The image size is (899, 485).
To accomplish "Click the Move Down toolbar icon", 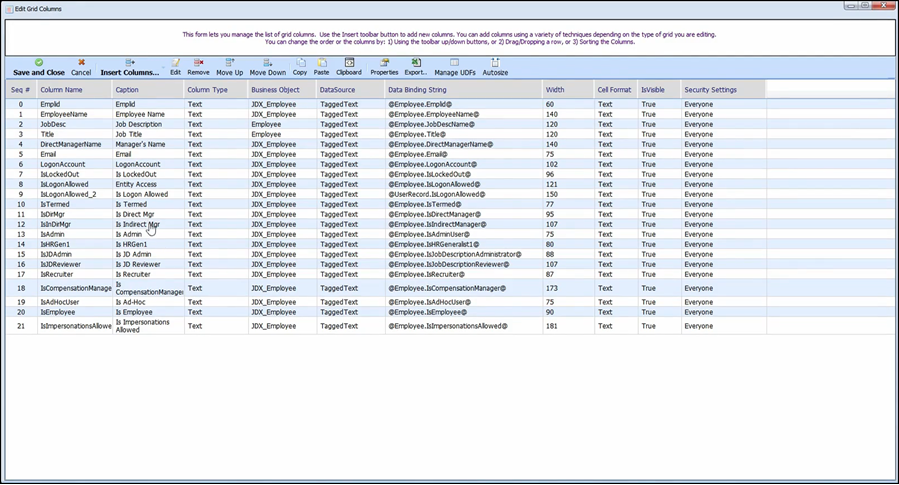I will pyautogui.click(x=267, y=67).
